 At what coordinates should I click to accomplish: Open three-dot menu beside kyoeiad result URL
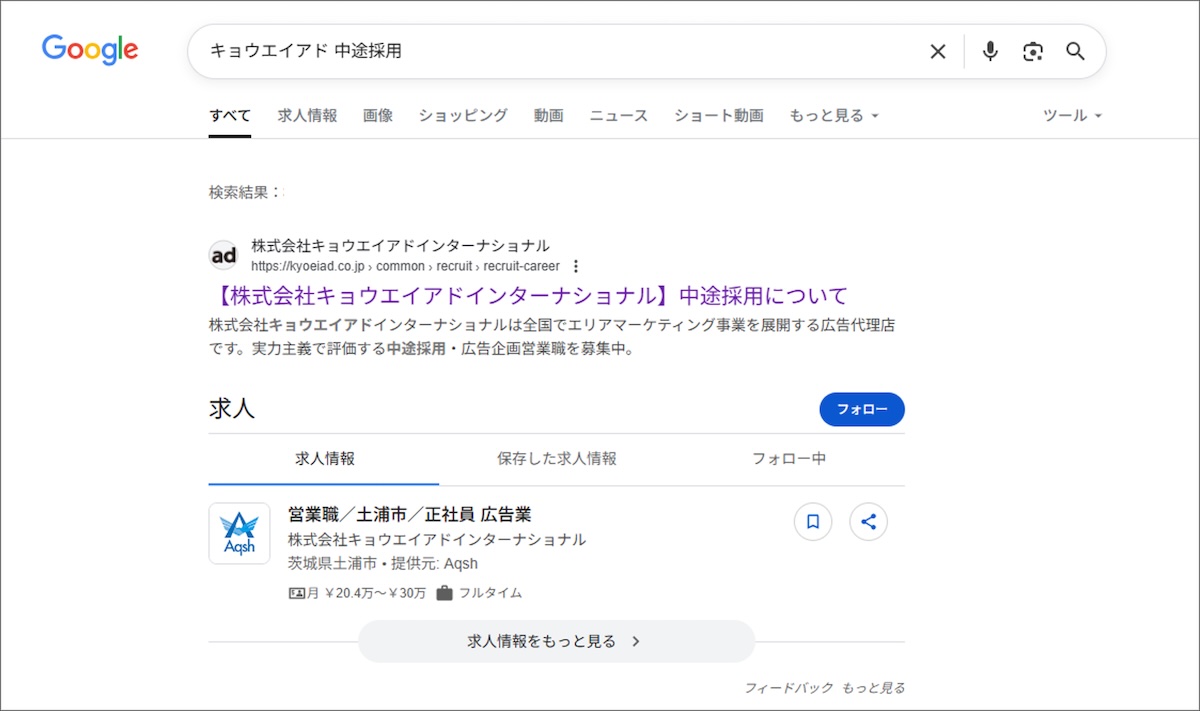pos(575,267)
